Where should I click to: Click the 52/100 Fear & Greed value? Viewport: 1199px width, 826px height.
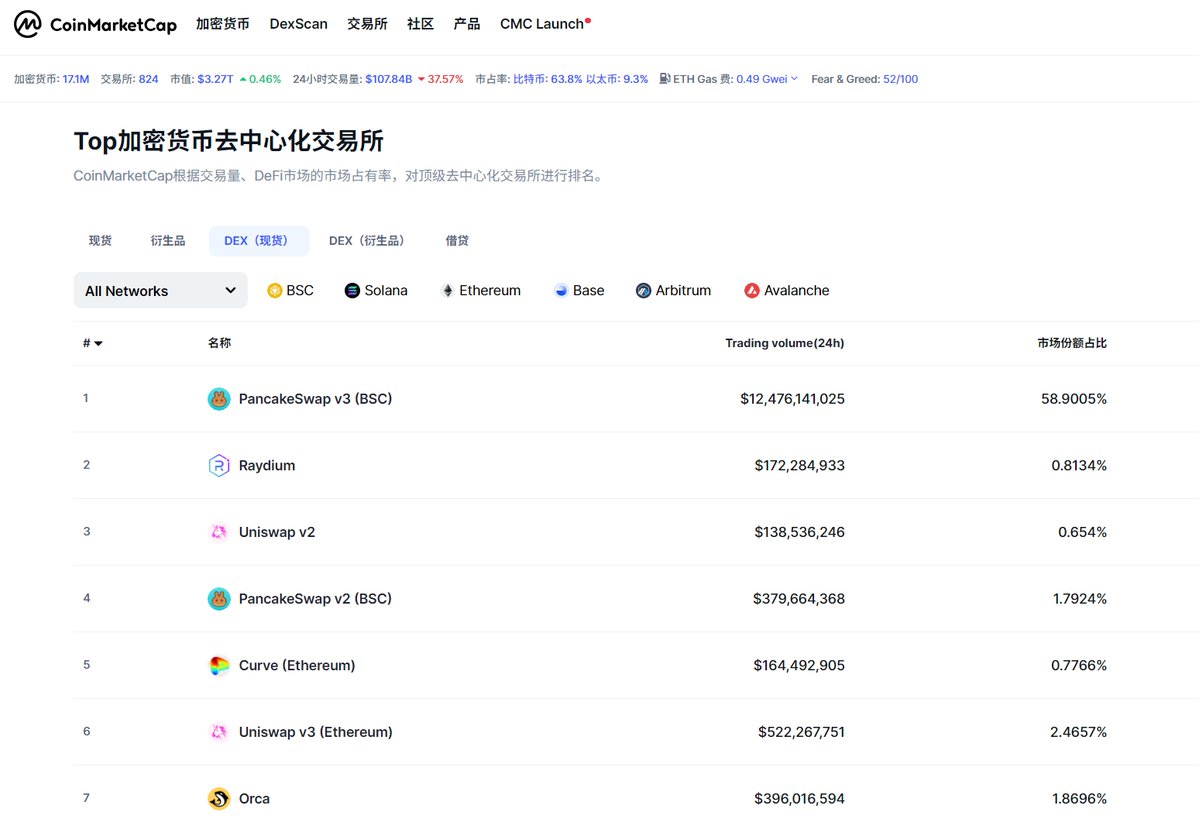pyautogui.click(x=901, y=79)
